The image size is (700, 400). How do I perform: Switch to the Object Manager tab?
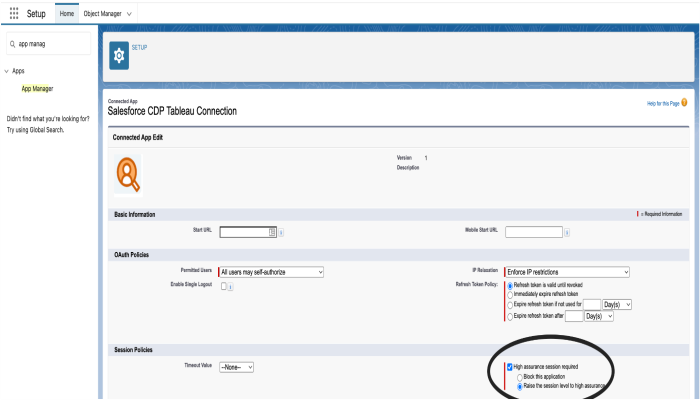click(103, 13)
